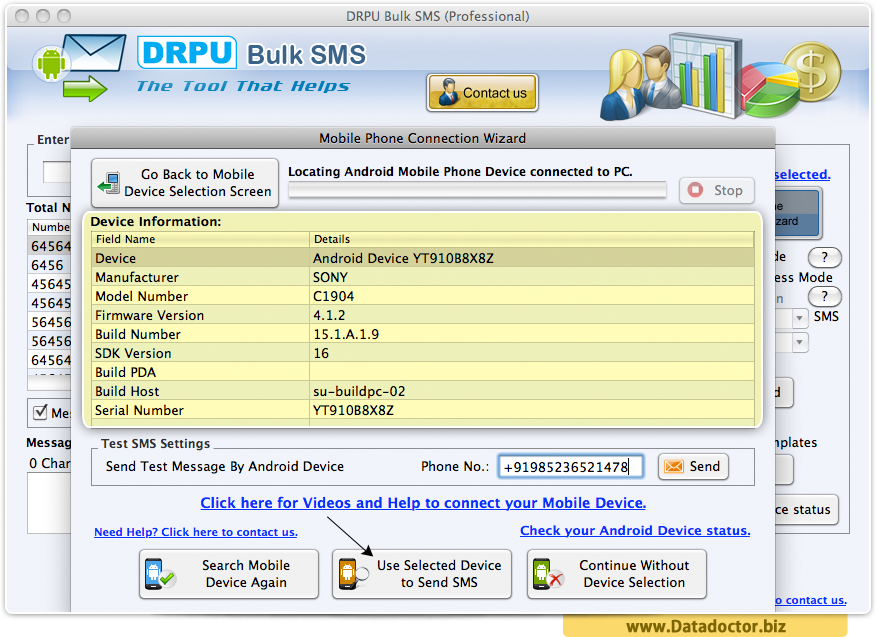The width and height of the screenshot is (876, 637).
Task: Click Continue Without Device Selection red-X phone icon
Action: coord(548,573)
